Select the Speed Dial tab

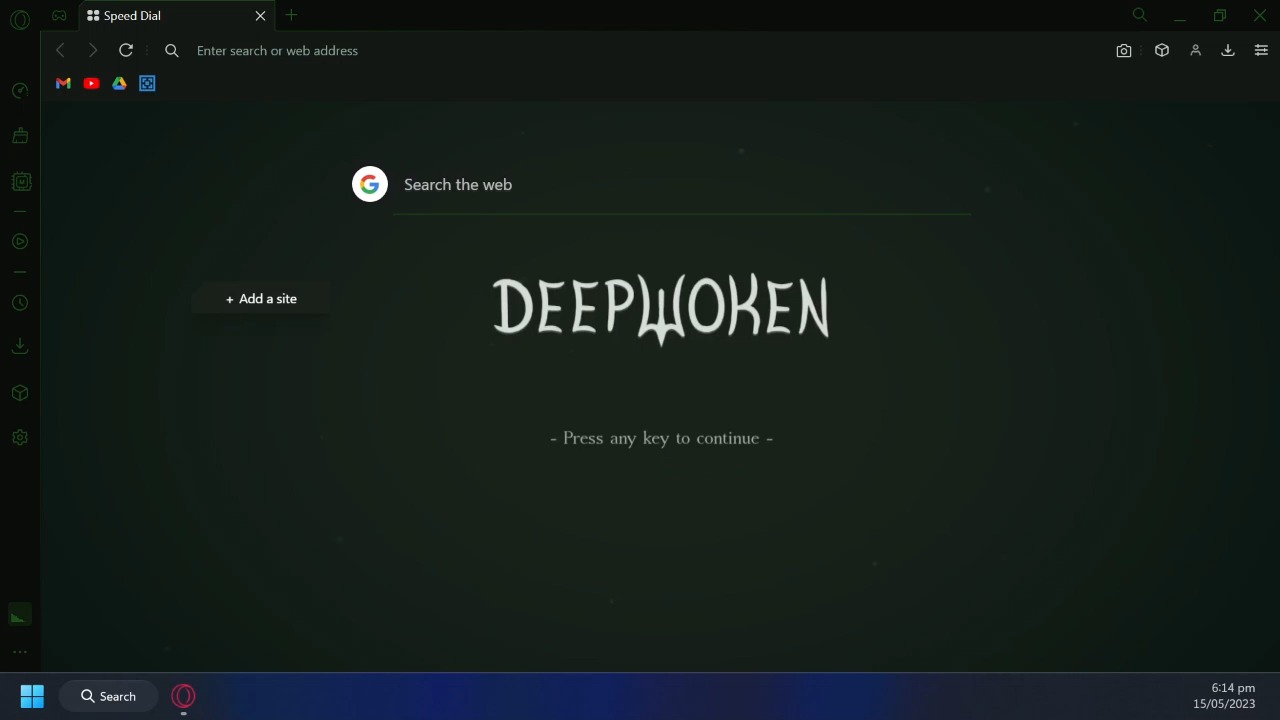point(177,16)
